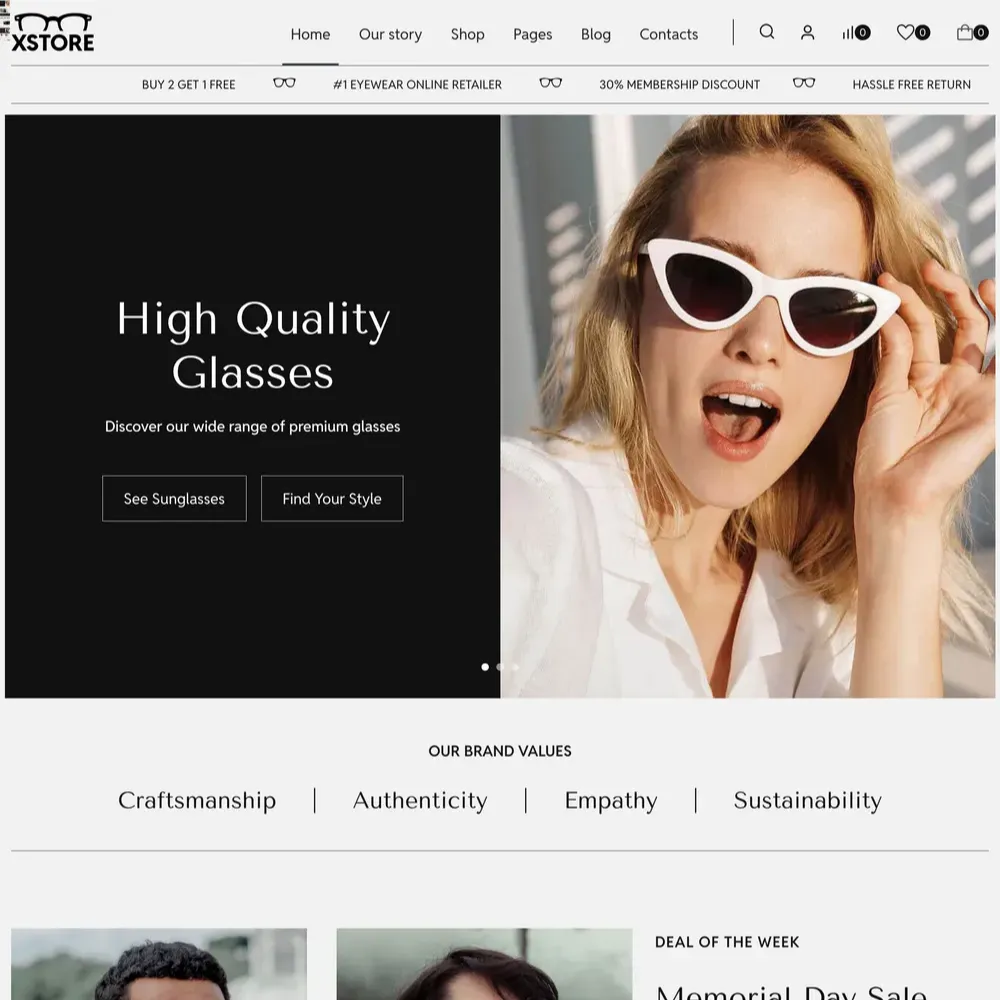This screenshot has height=1000, width=1000.
Task: Click the Find Your Style button
Action: click(x=332, y=498)
